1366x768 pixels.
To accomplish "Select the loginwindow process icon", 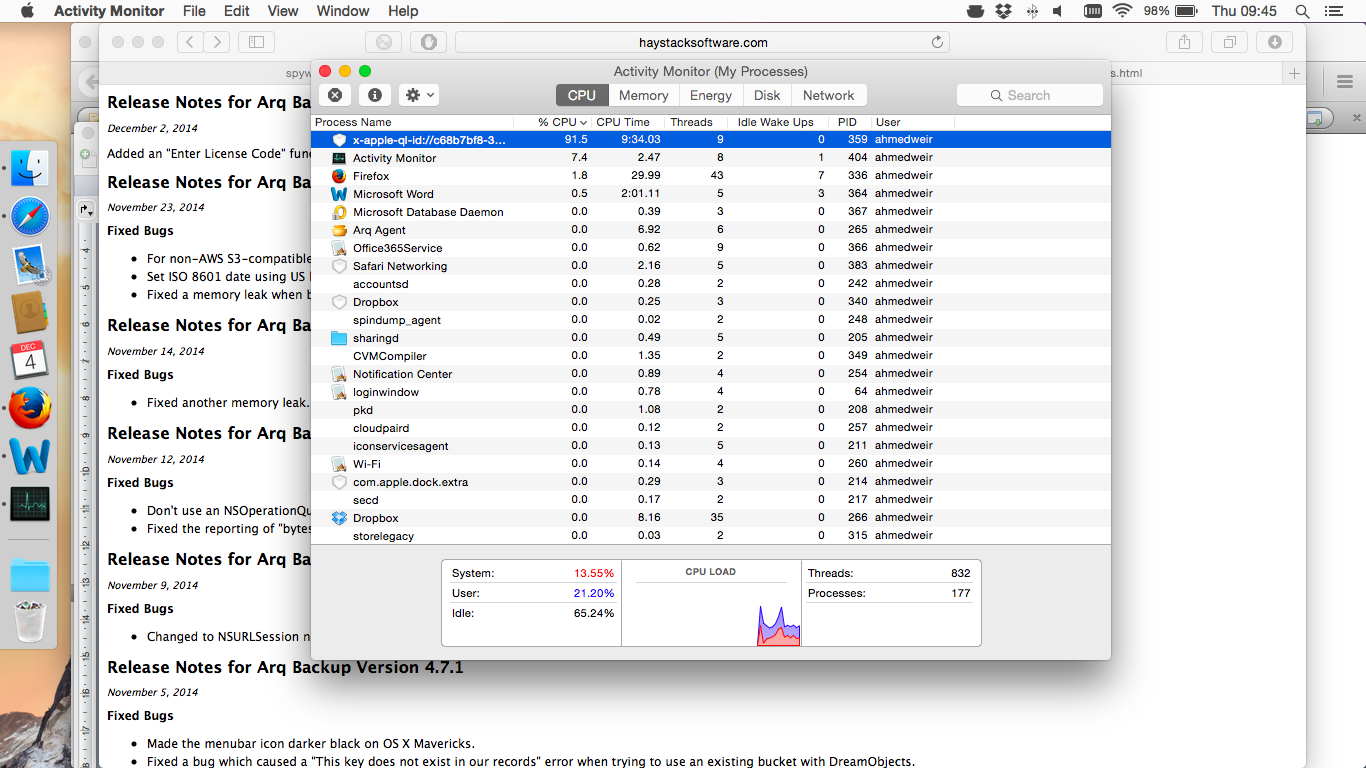I will 339,392.
